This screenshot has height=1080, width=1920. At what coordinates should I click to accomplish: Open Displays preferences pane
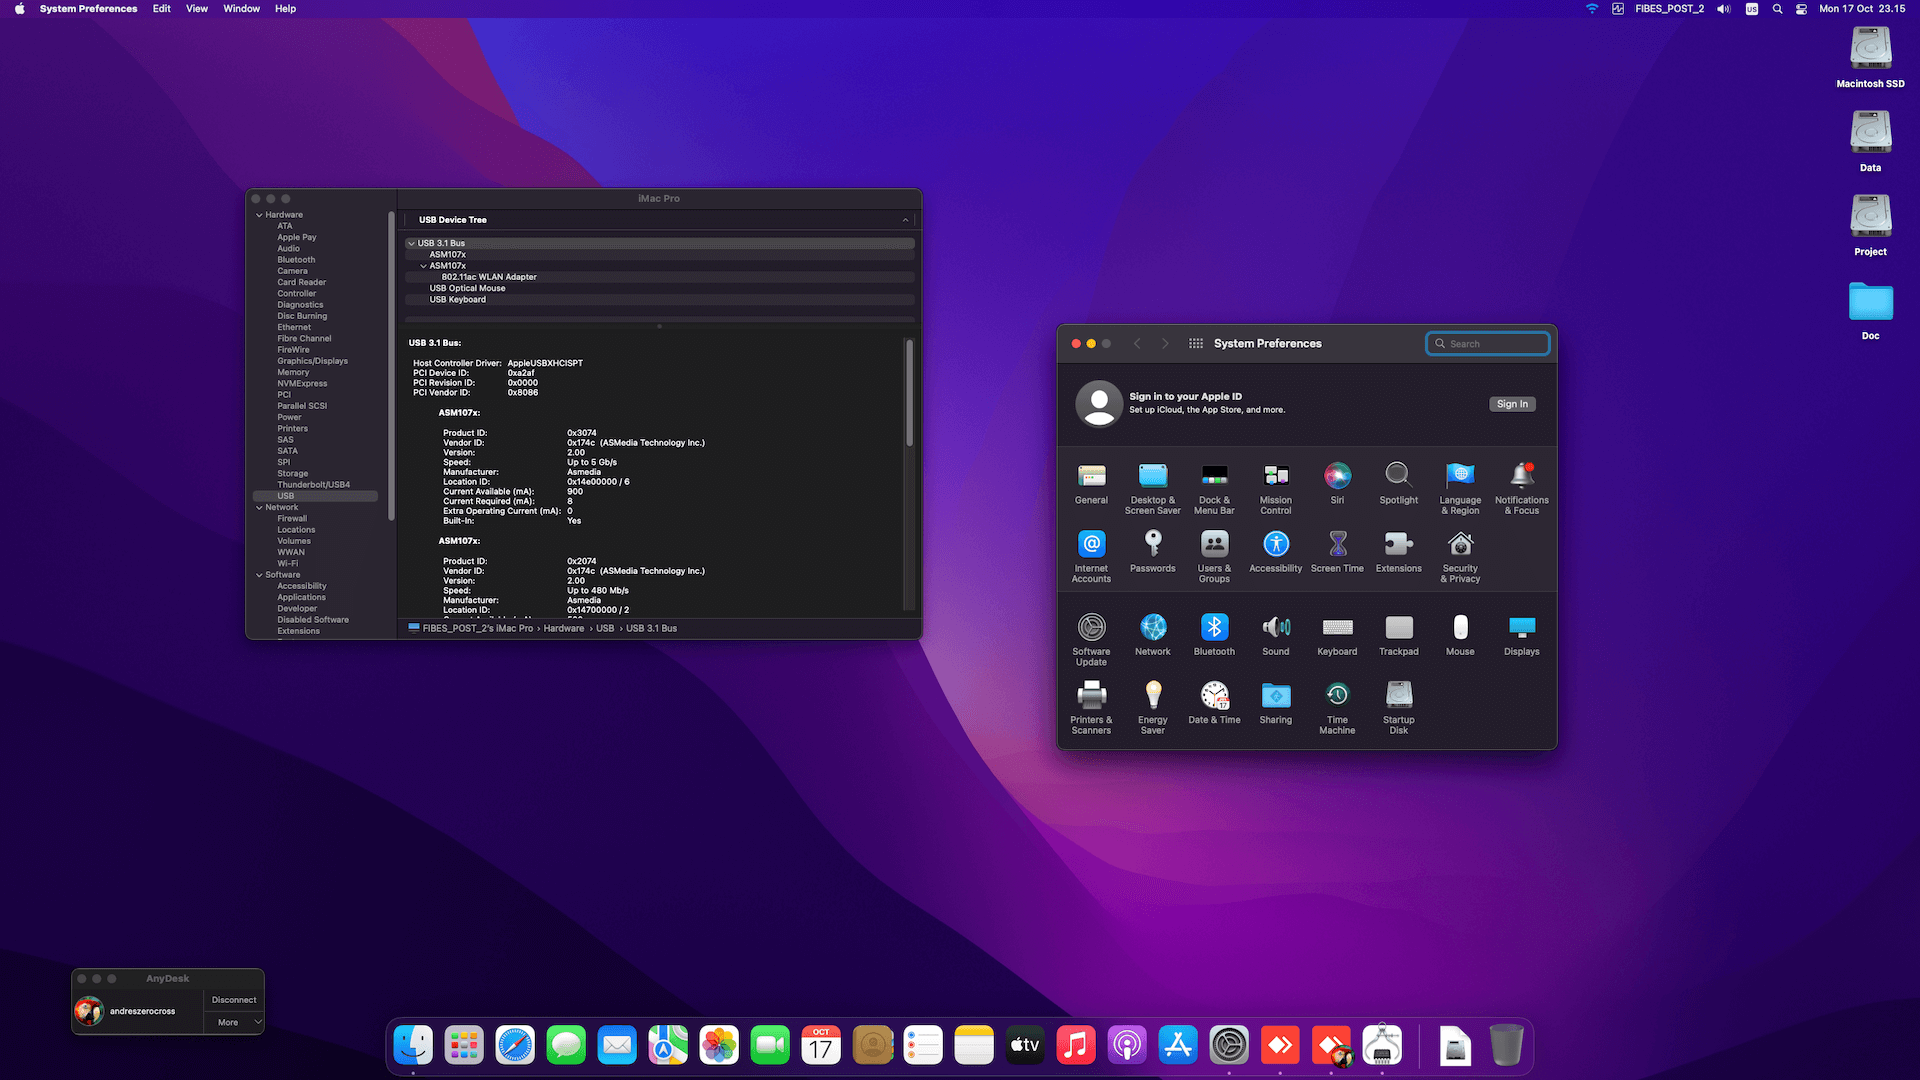(x=1522, y=635)
